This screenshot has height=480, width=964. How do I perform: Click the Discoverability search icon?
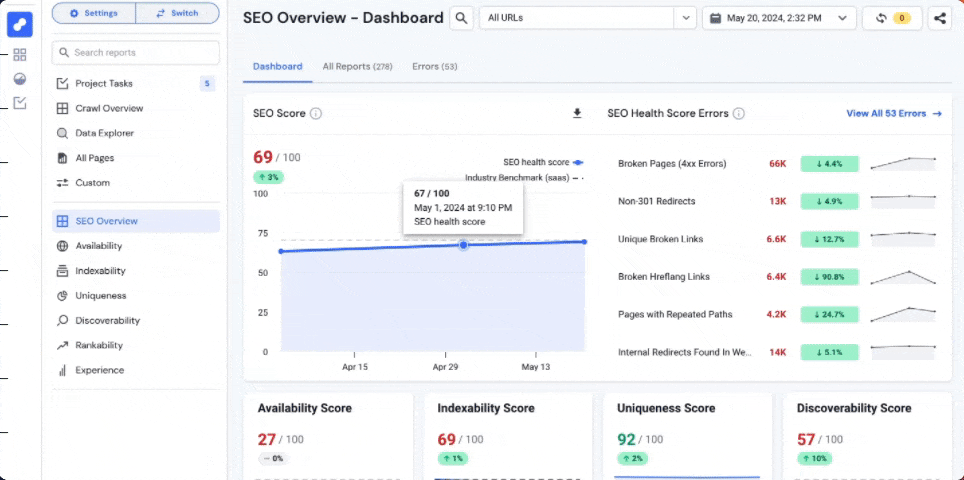[x=62, y=320]
